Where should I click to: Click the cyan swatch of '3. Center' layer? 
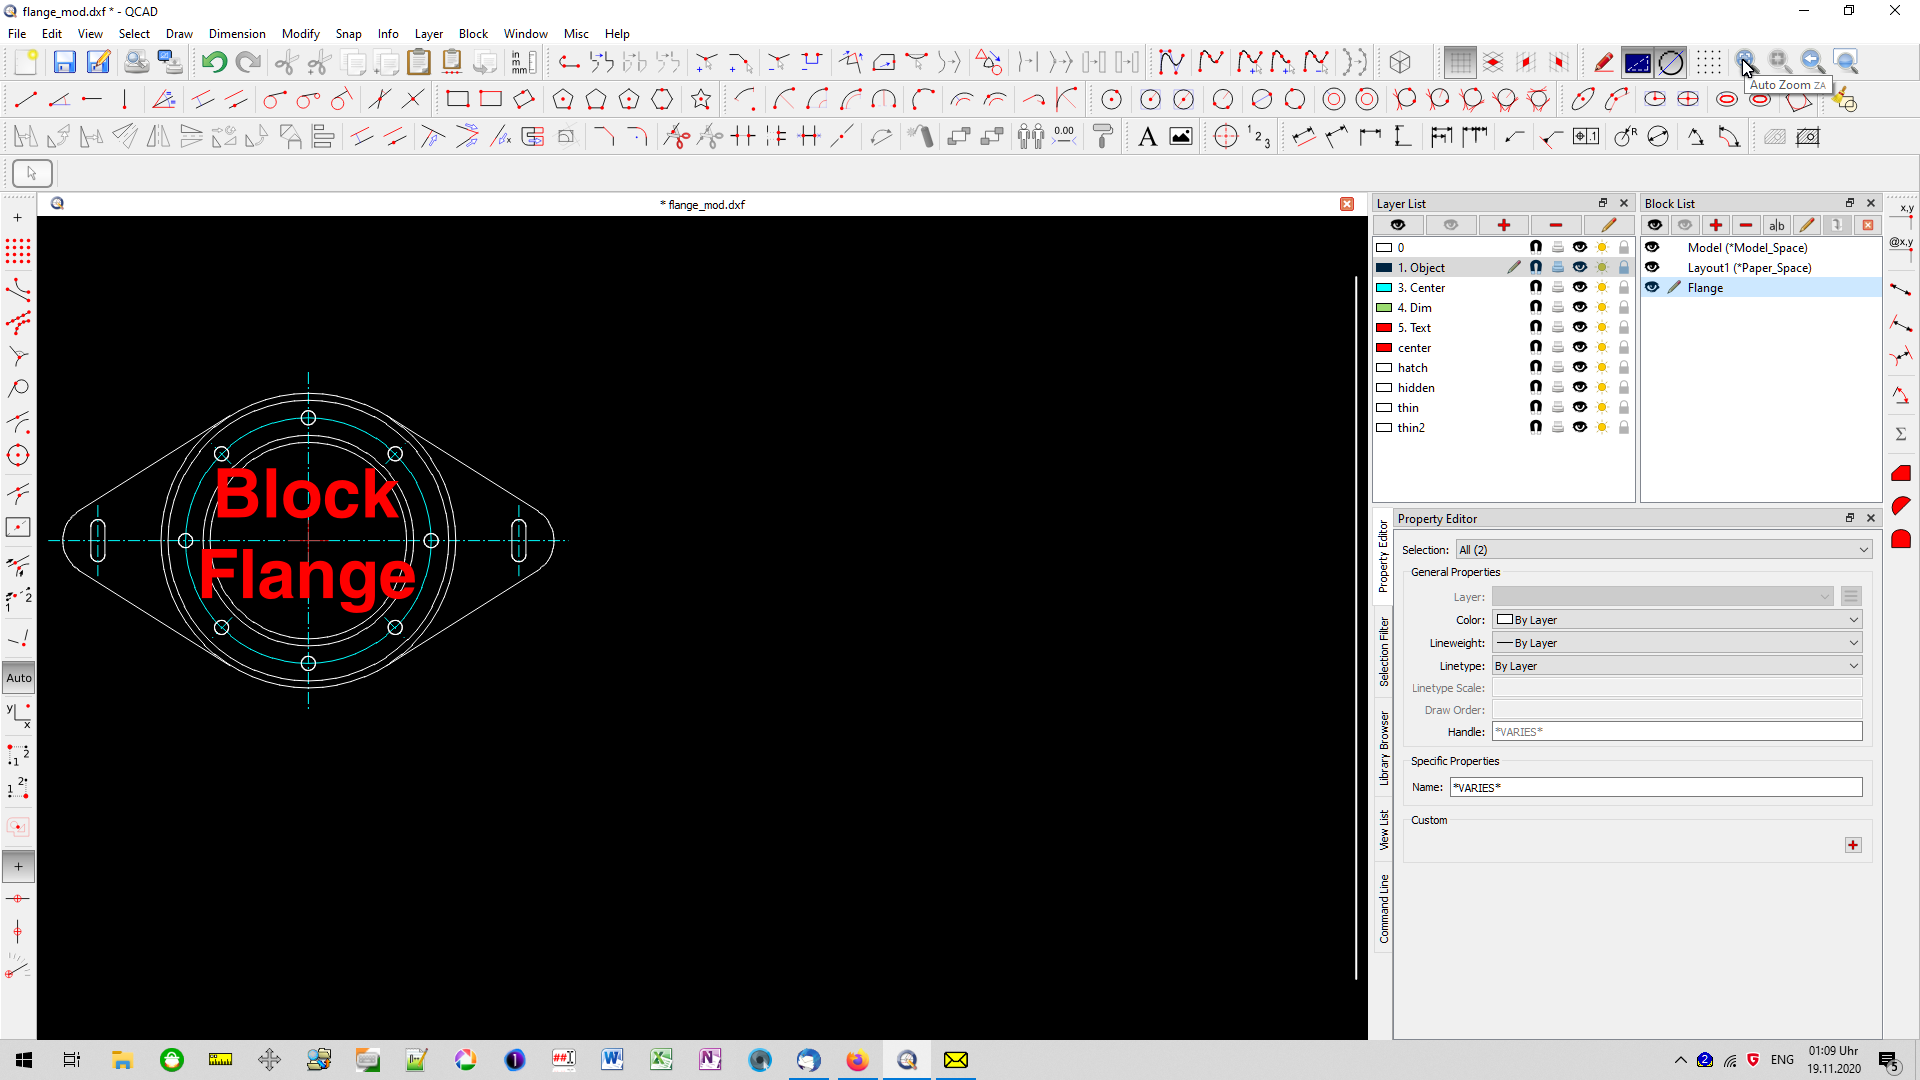click(x=1384, y=287)
